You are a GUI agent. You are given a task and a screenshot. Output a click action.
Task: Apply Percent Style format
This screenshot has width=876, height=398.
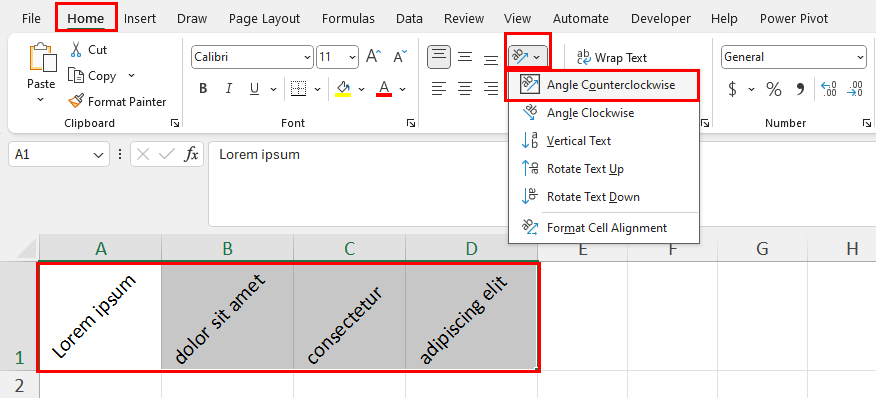(x=774, y=88)
